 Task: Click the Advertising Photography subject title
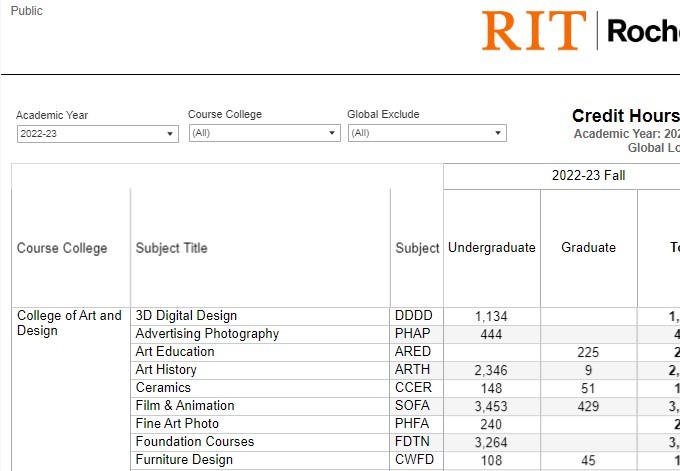(x=207, y=334)
